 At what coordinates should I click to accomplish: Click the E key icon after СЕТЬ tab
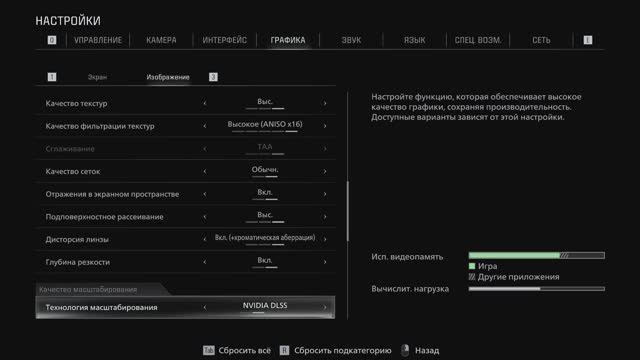click(588, 40)
